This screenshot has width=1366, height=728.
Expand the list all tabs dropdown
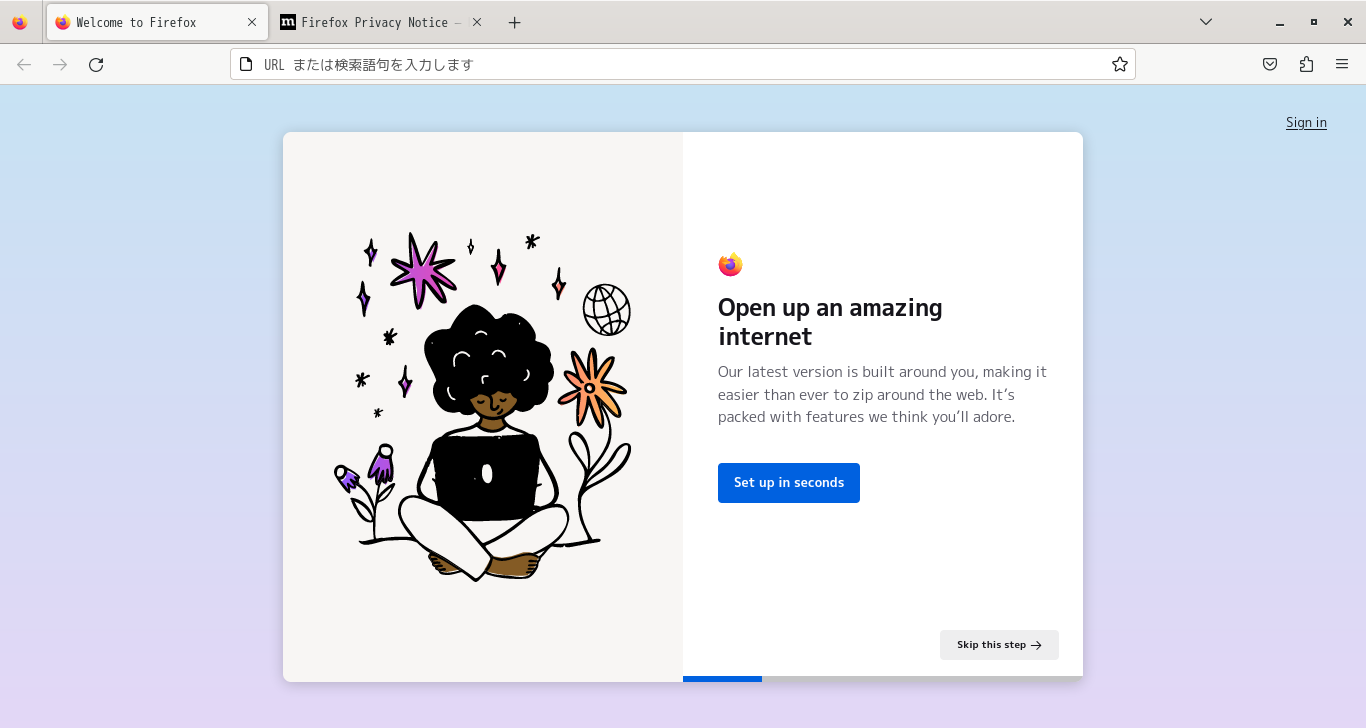[x=1206, y=22]
